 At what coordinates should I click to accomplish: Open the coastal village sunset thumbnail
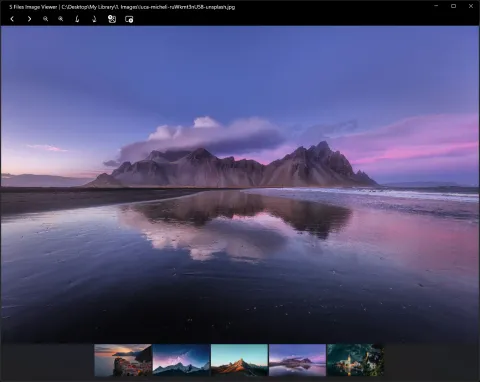tap(123, 360)
